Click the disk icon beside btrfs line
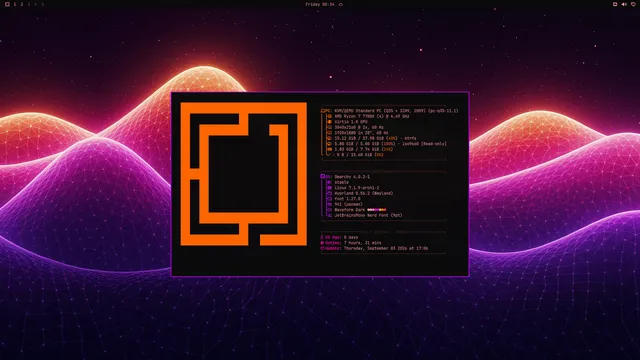 click(x=329, y=138)
